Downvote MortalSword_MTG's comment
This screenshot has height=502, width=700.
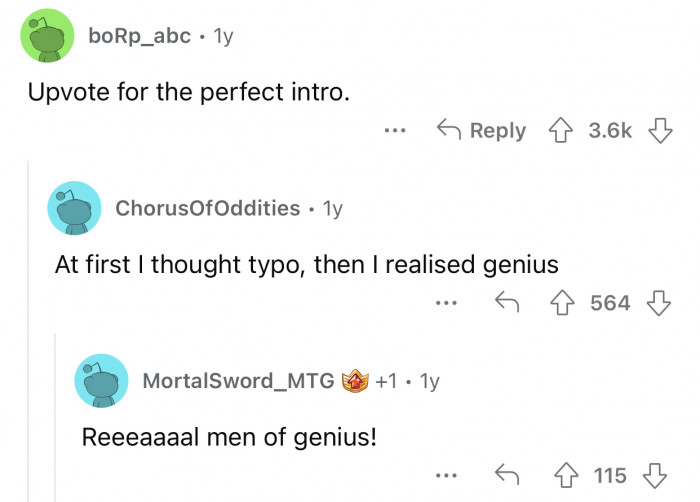click(x=657, y=474)
